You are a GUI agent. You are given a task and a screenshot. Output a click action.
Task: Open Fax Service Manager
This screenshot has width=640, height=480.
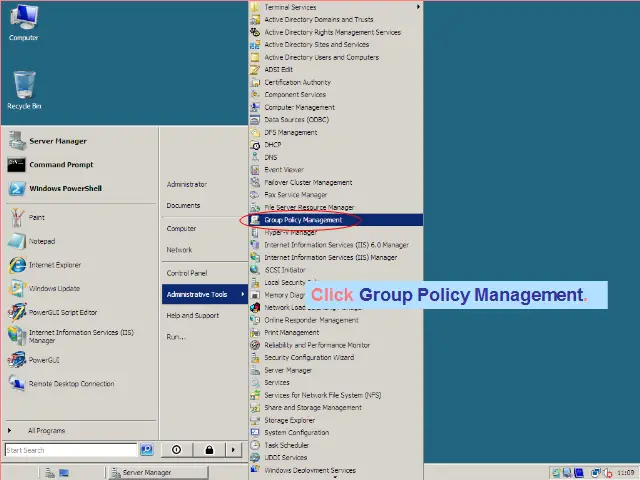[x=336, y=195]
